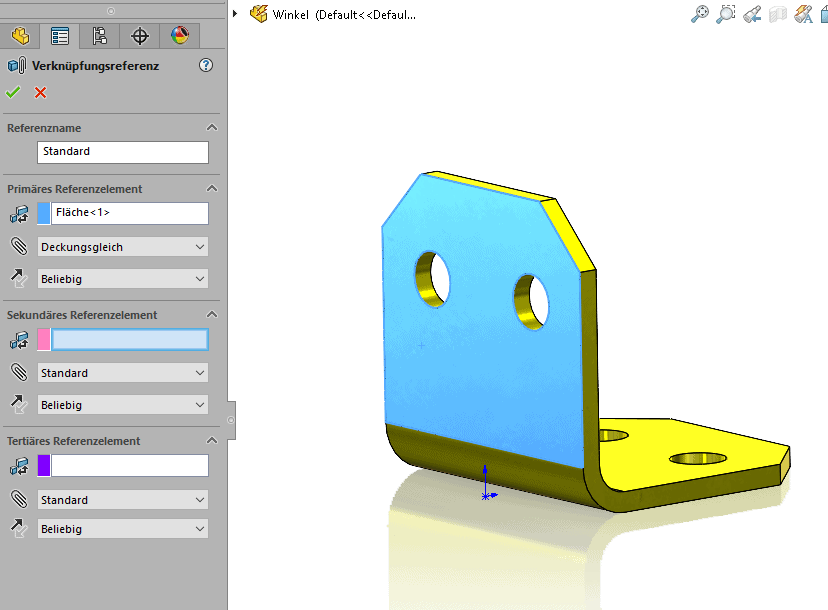Click the panel collapse handle on splitter
Image resolution: width=828 pixels, height=610 pixels.
(x=231, y=420)
